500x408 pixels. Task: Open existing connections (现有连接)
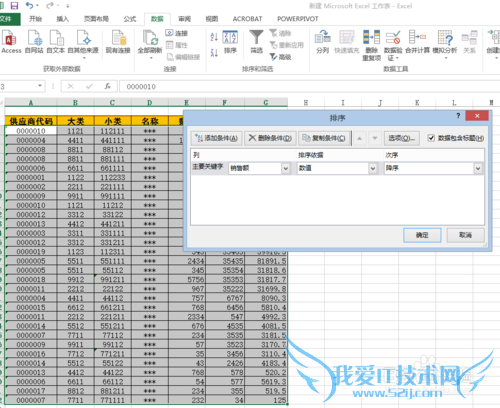(x=118, y=42)
